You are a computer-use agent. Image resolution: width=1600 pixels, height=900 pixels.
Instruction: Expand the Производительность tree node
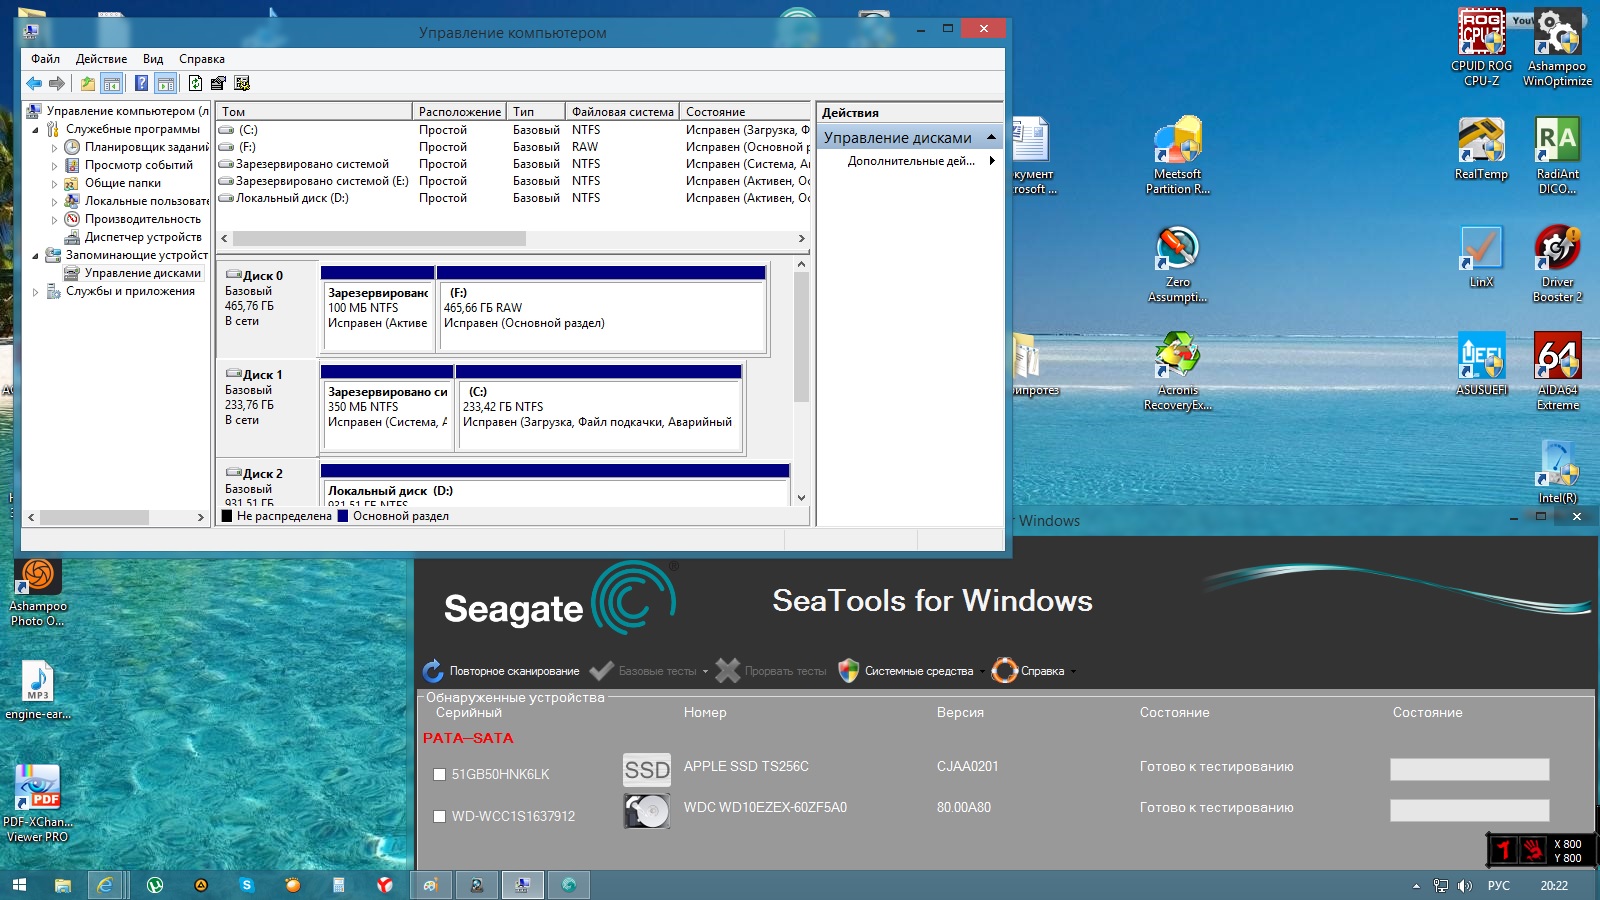(x=54, y=219)
